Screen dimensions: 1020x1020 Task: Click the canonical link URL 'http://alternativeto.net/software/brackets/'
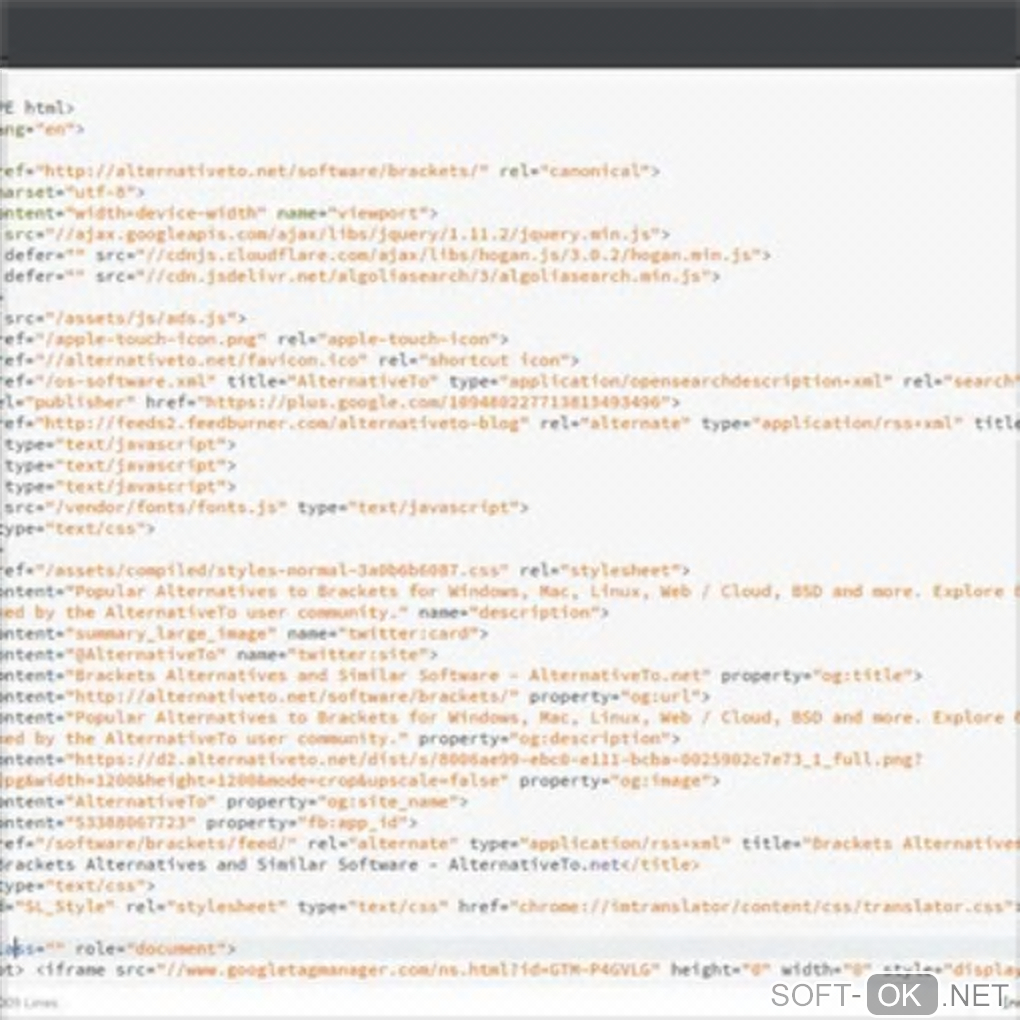click(262, 171)
